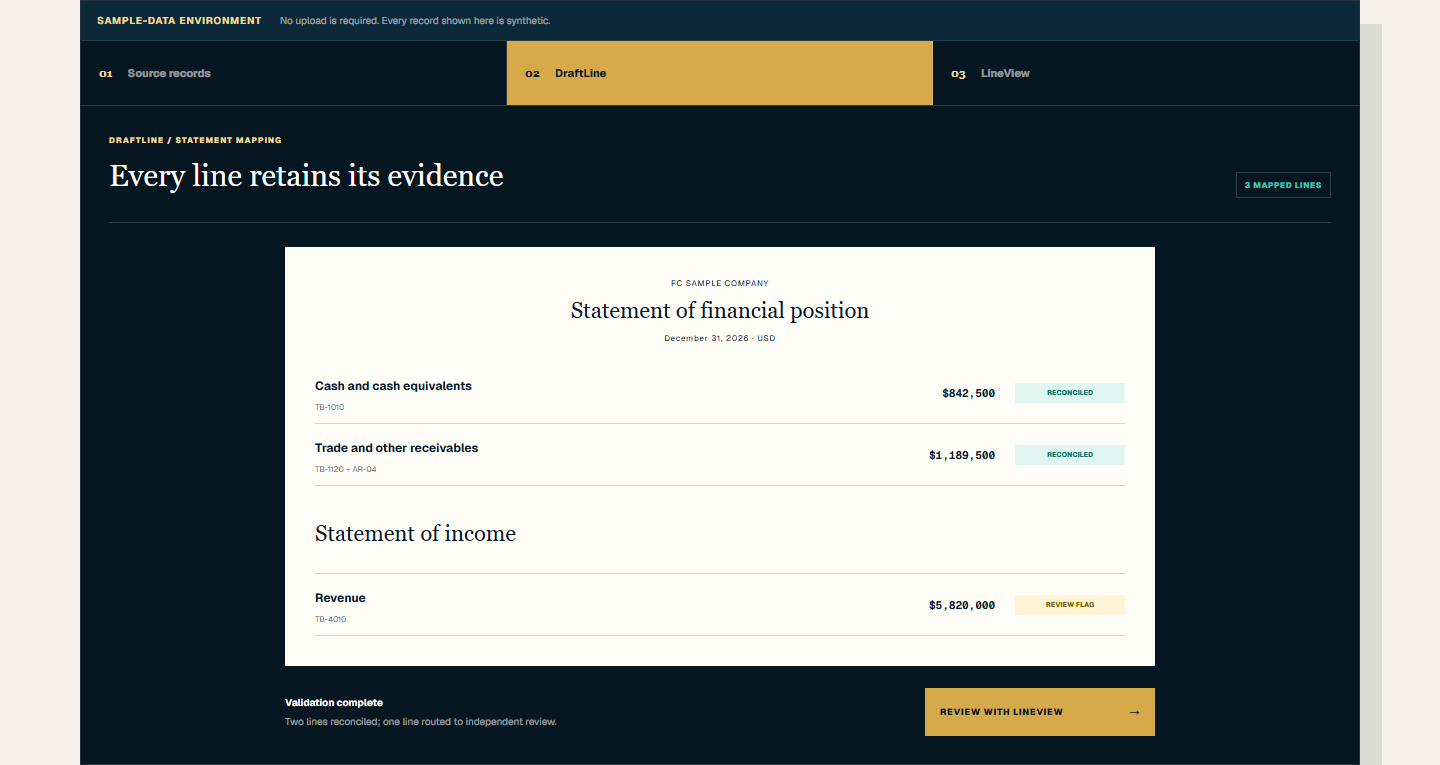Select the DraftLine step tab
The width and height of the screenshot is (1440, 765).
click(720, 73)
